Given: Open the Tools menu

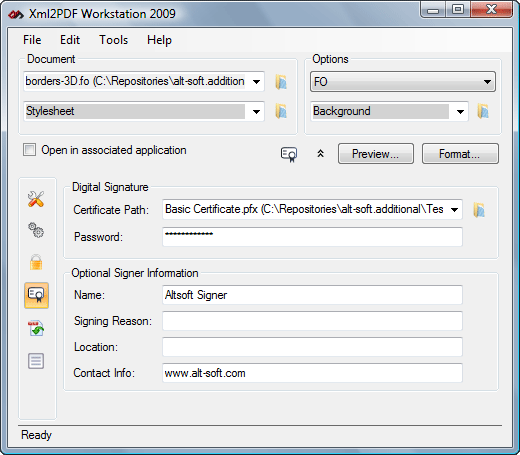Looking at the screenshot, I should point(113,40).
